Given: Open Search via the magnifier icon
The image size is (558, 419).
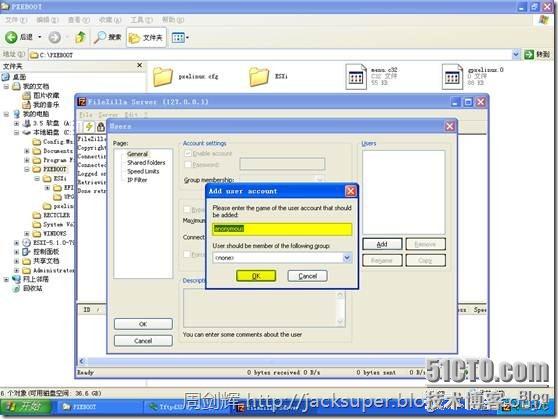Looking at the screenshot, I should [x=100, y=37].
